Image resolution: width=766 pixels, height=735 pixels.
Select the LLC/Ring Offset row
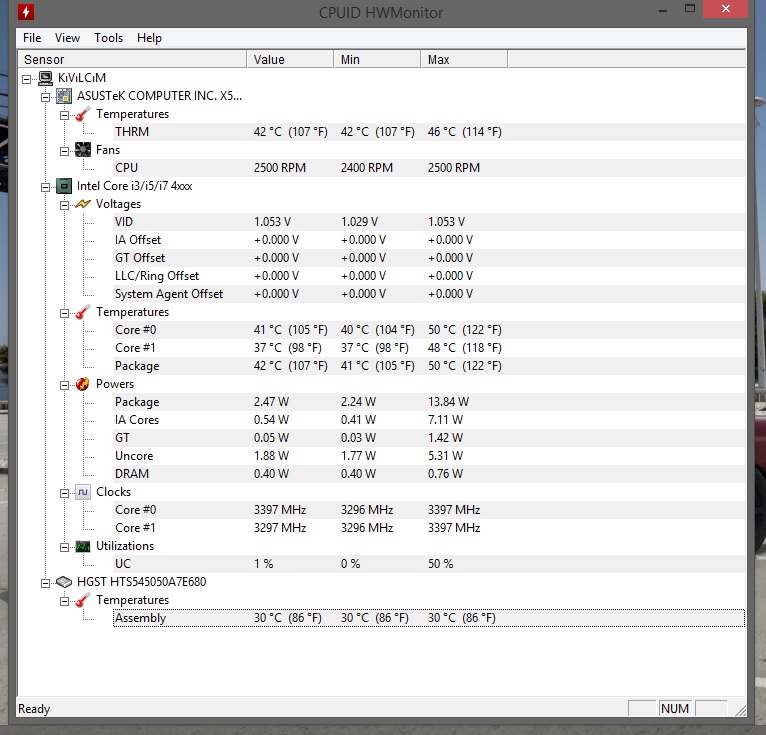click(429, 276)
